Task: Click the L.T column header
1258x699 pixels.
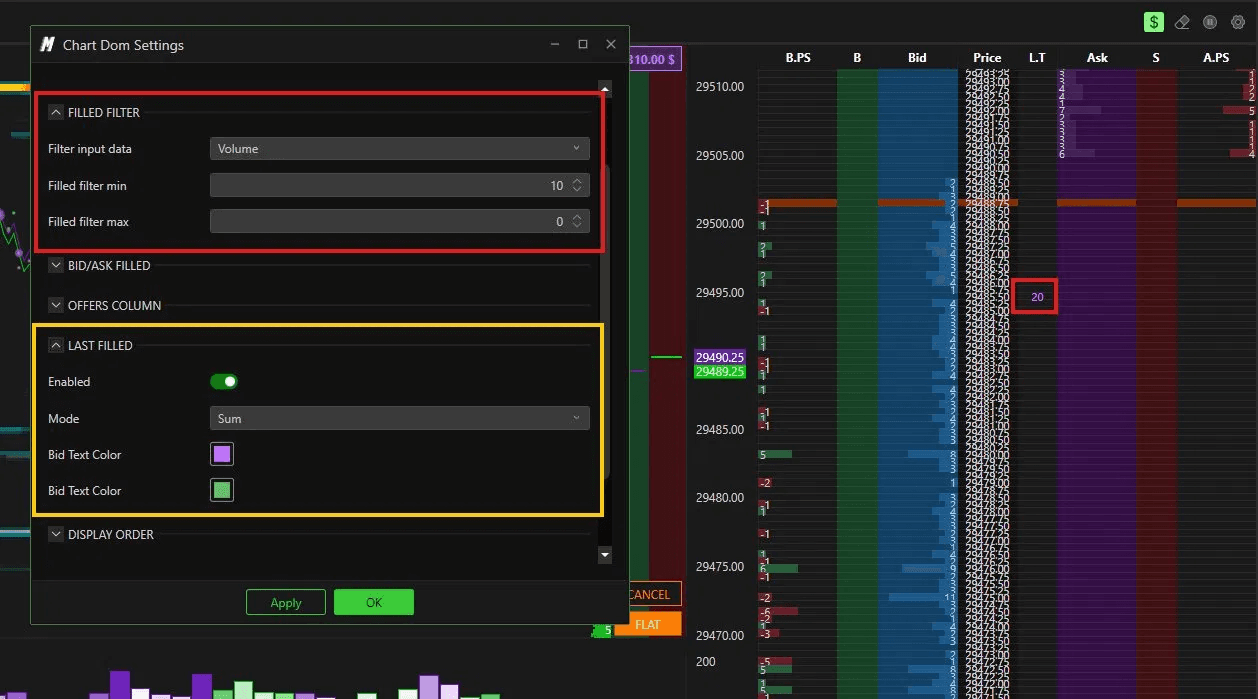Action: tap(1037, 58)
